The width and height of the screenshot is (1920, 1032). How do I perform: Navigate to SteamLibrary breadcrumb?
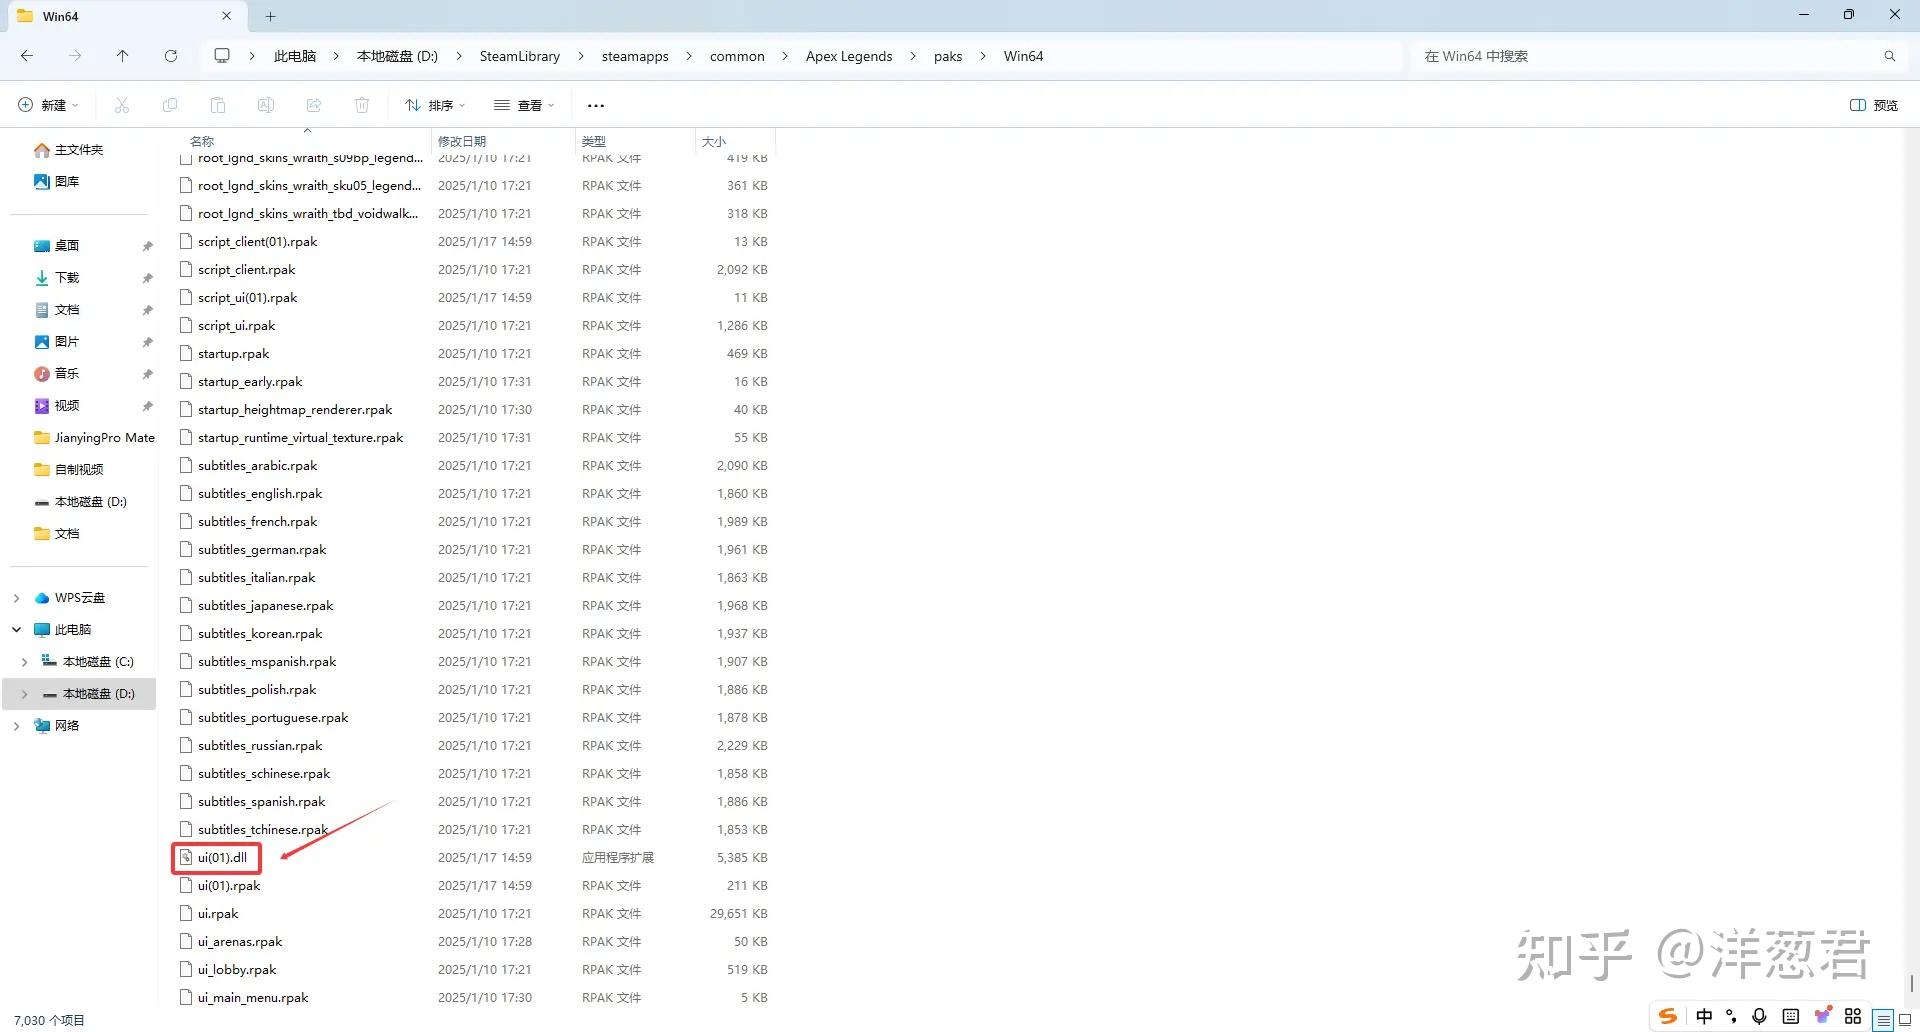click(520, 56)
